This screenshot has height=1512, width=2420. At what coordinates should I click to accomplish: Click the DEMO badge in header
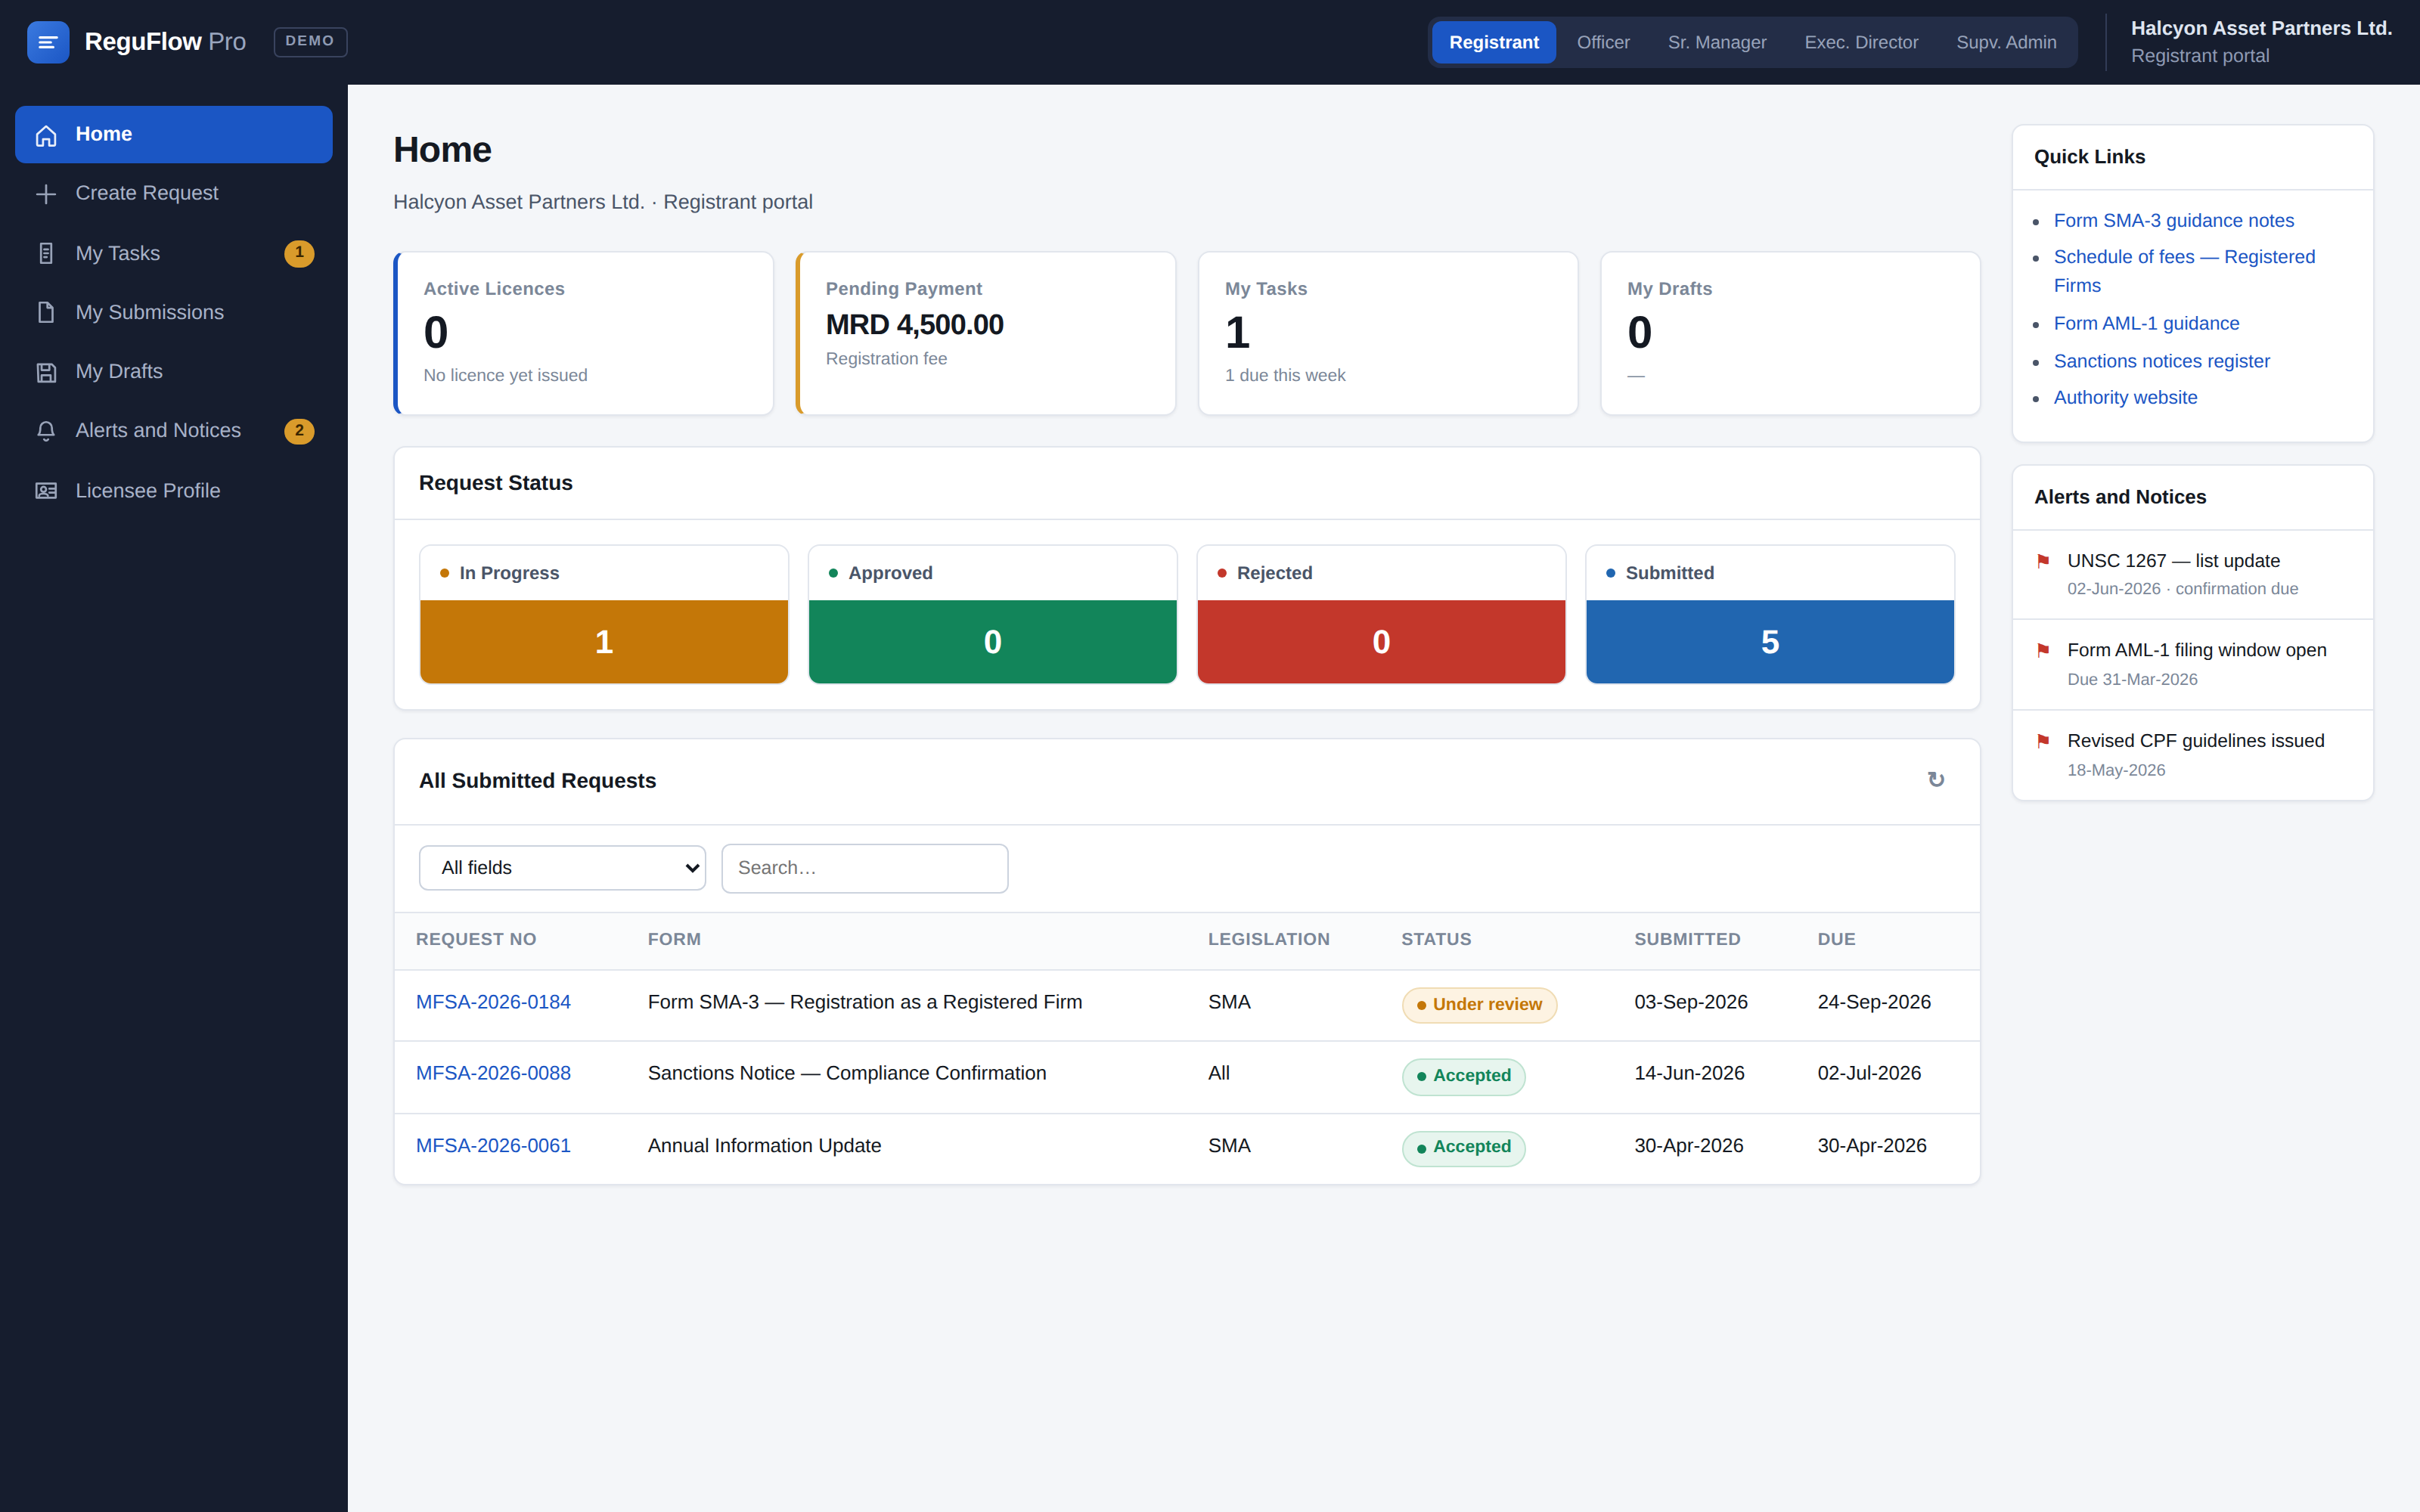[x=310, y=42]
